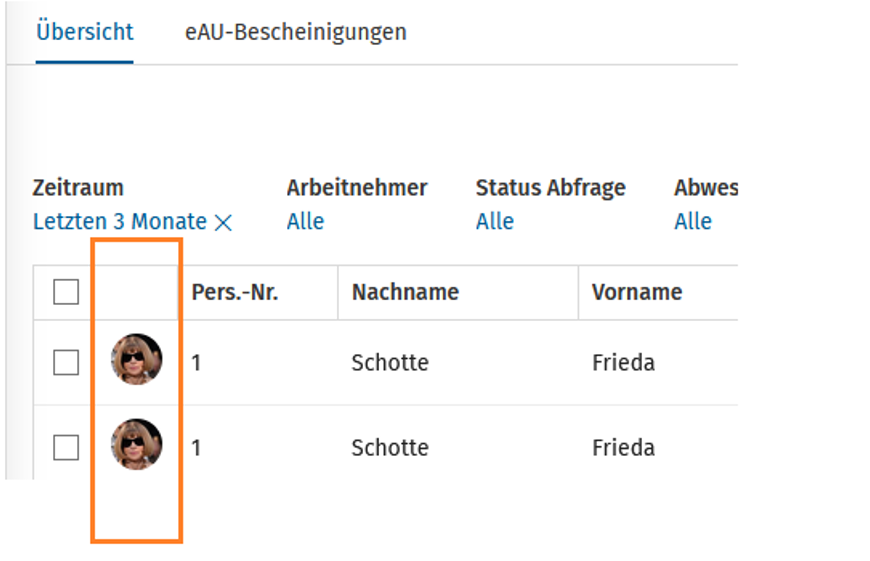Sort by the Vorname column header

(637, 292)
